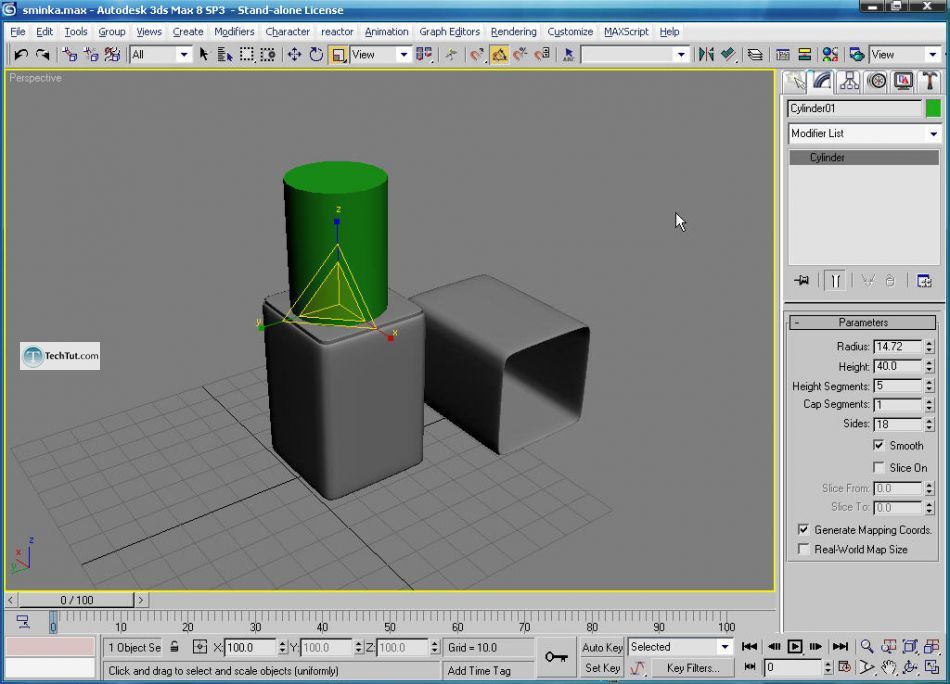Viewport: 950px width, 684px height.
Task: Uncheck the Smooth checkbox
Action: point(879,446)
